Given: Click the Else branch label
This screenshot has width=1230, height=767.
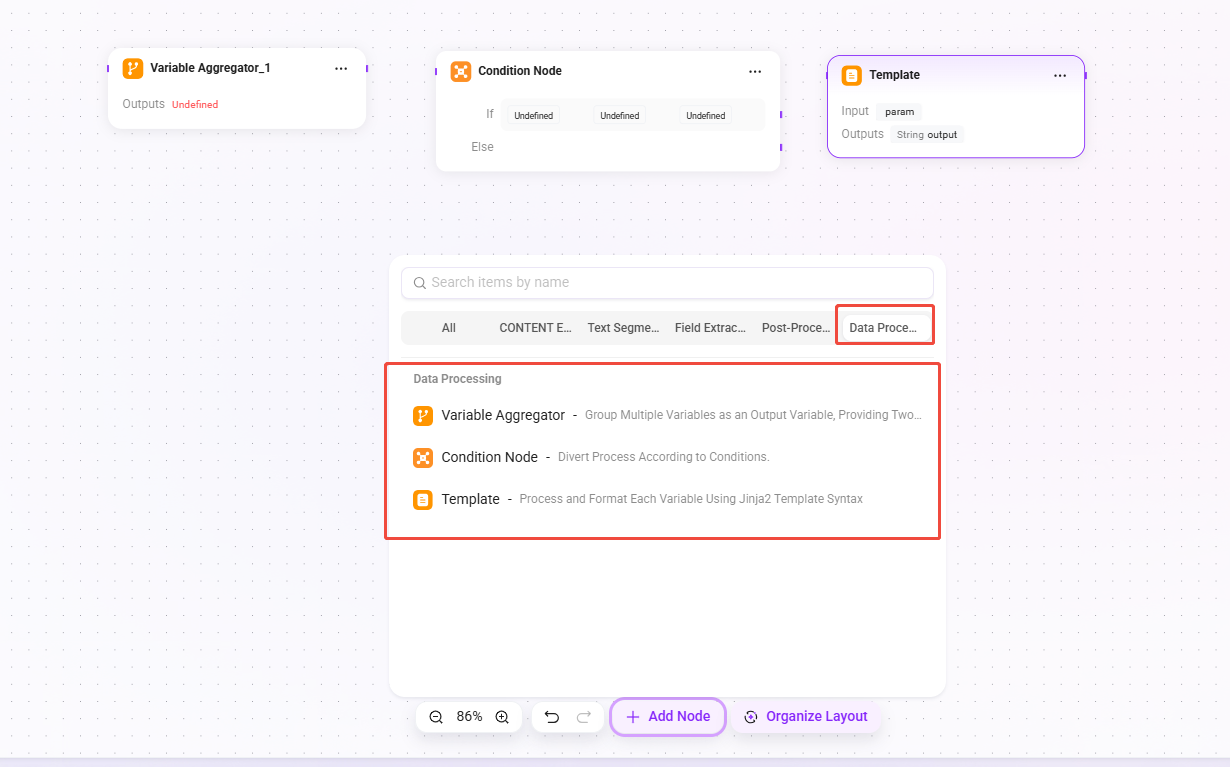Looking at the screenshot, I should click(x=482, y=147).
